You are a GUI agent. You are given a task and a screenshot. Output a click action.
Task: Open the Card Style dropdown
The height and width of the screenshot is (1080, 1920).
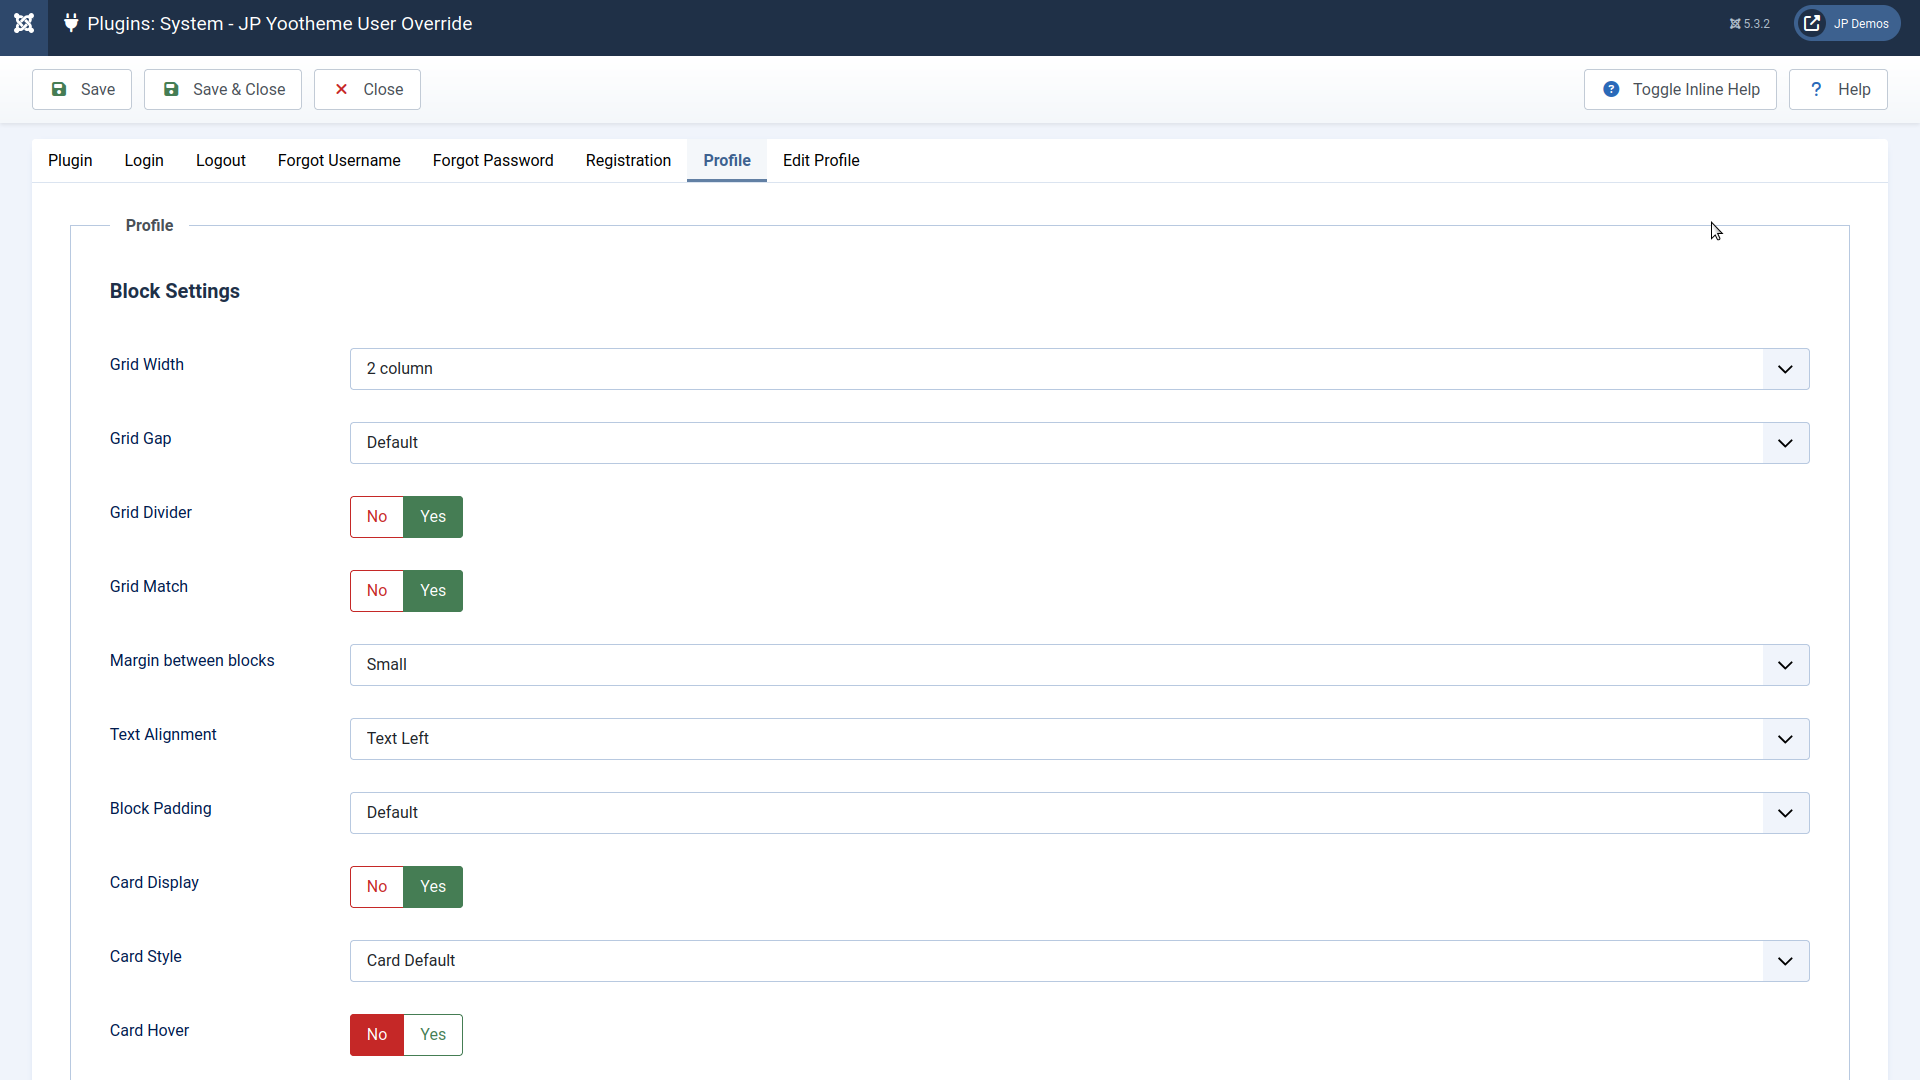pyautogui.click(x=1079, y=961)
